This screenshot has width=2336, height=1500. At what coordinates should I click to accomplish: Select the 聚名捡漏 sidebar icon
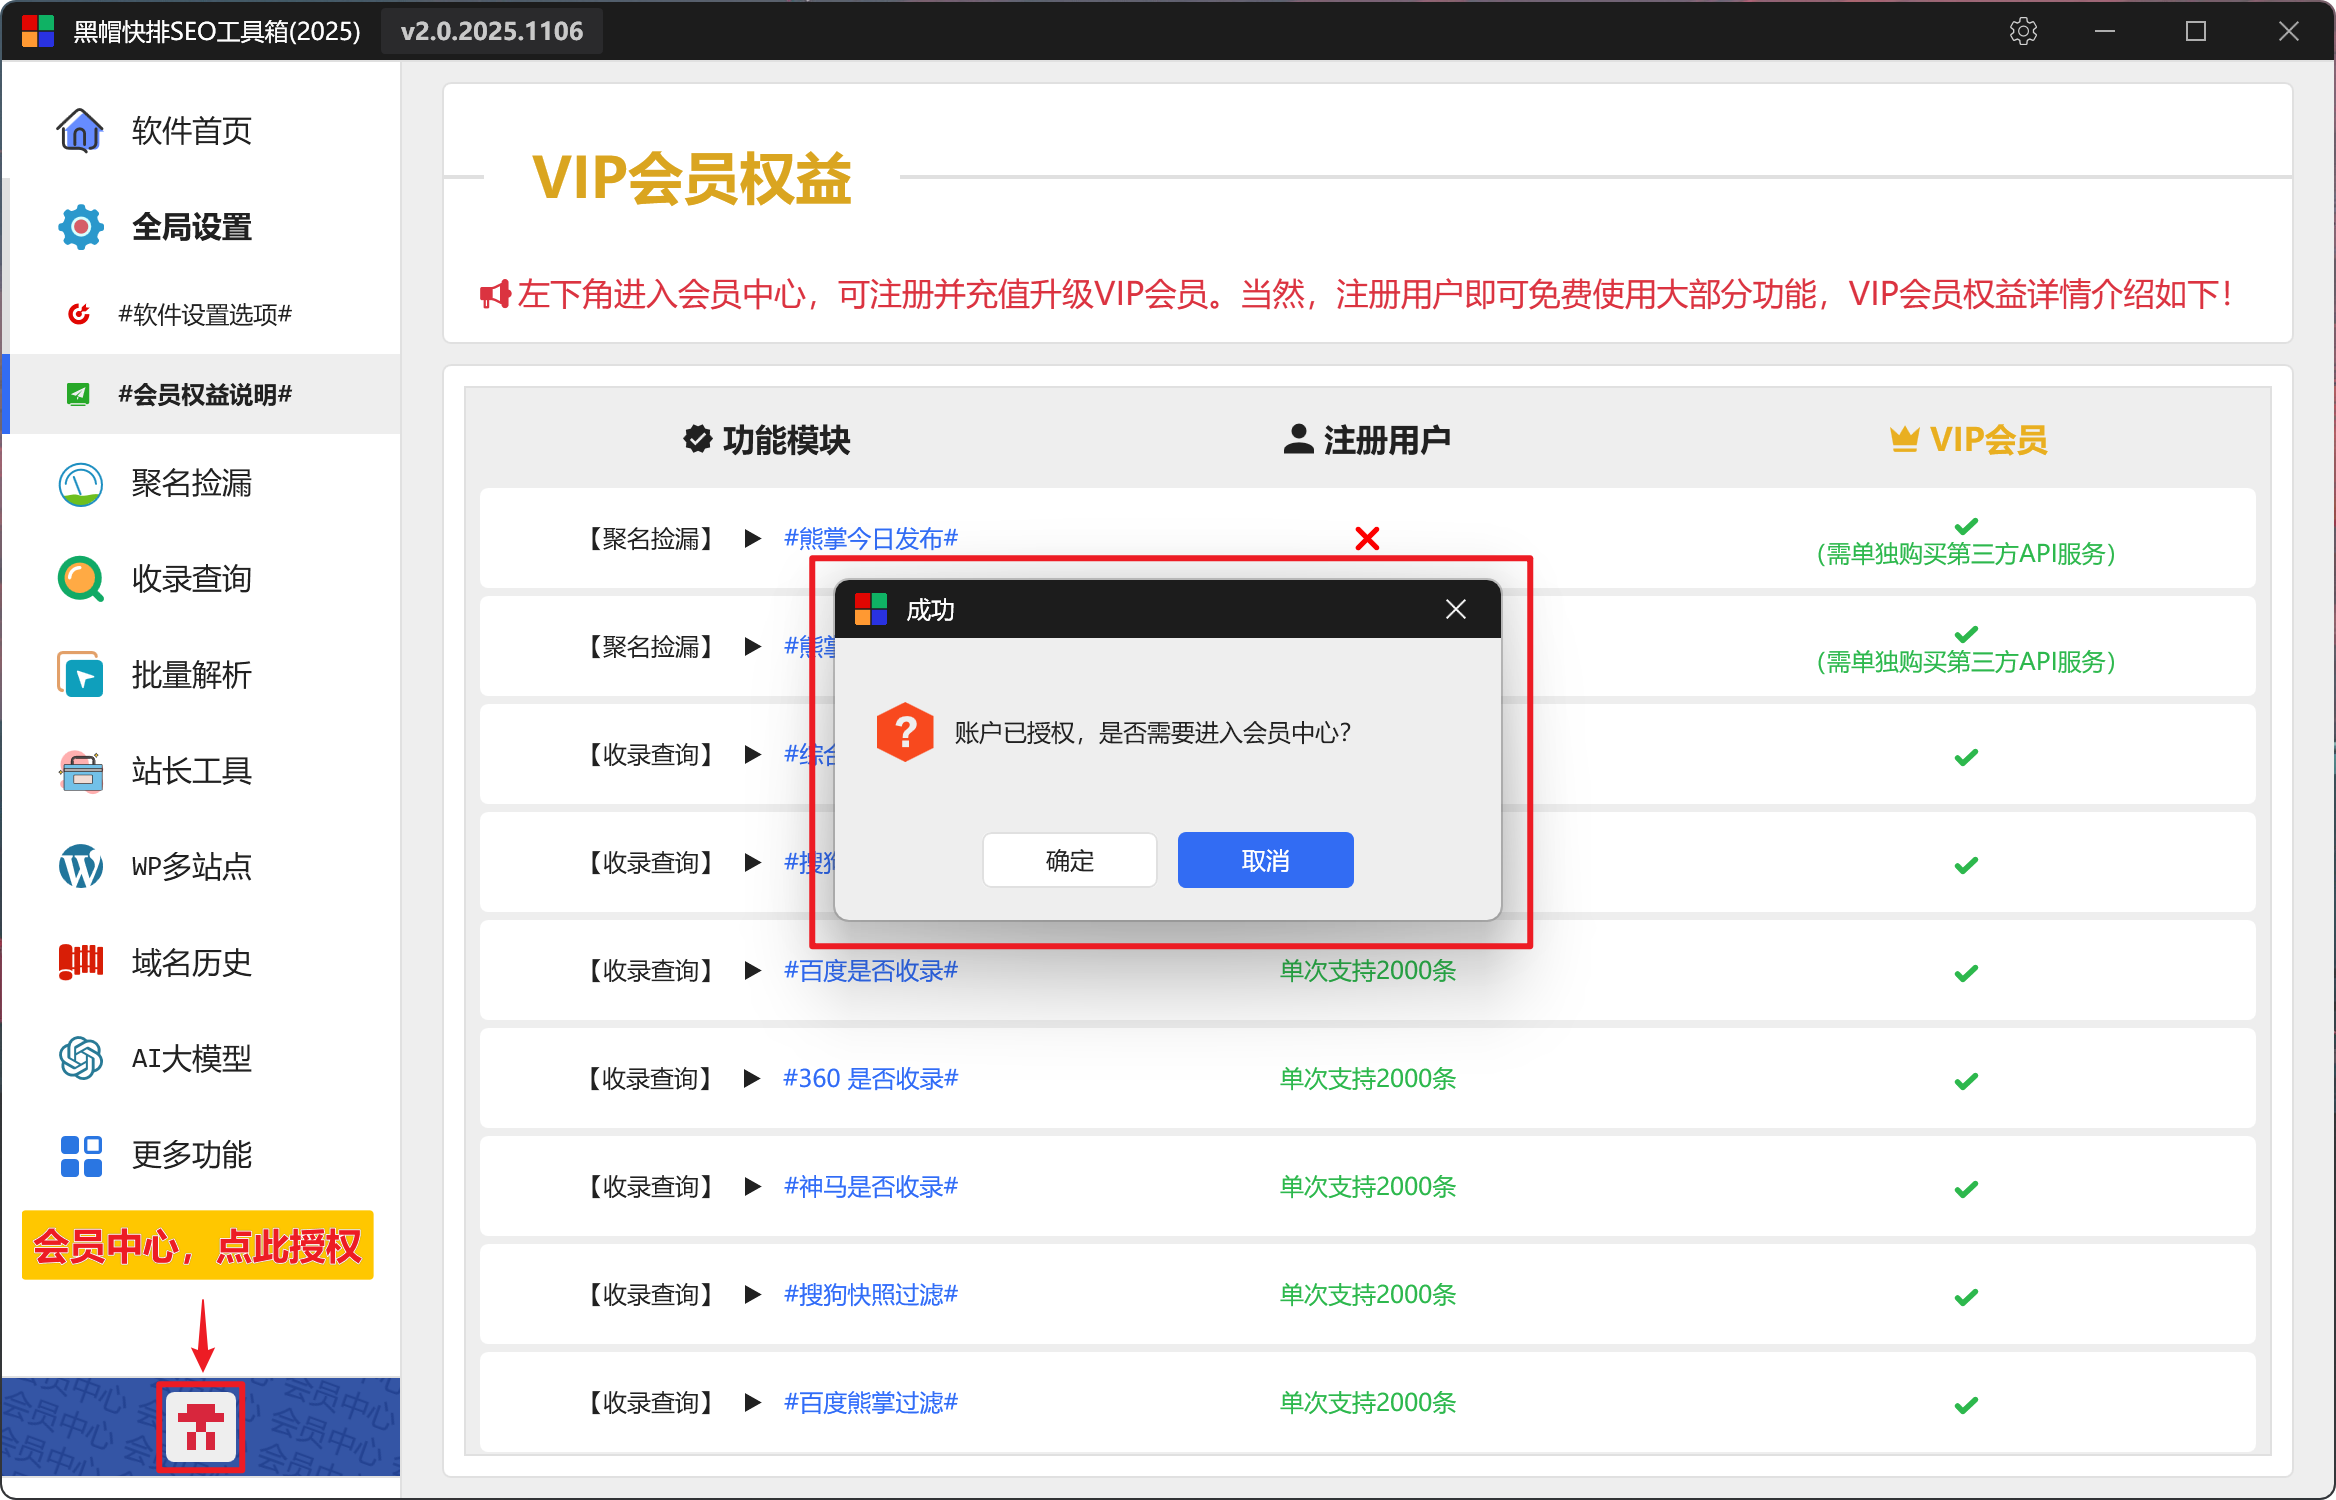[x=80, y=484]
